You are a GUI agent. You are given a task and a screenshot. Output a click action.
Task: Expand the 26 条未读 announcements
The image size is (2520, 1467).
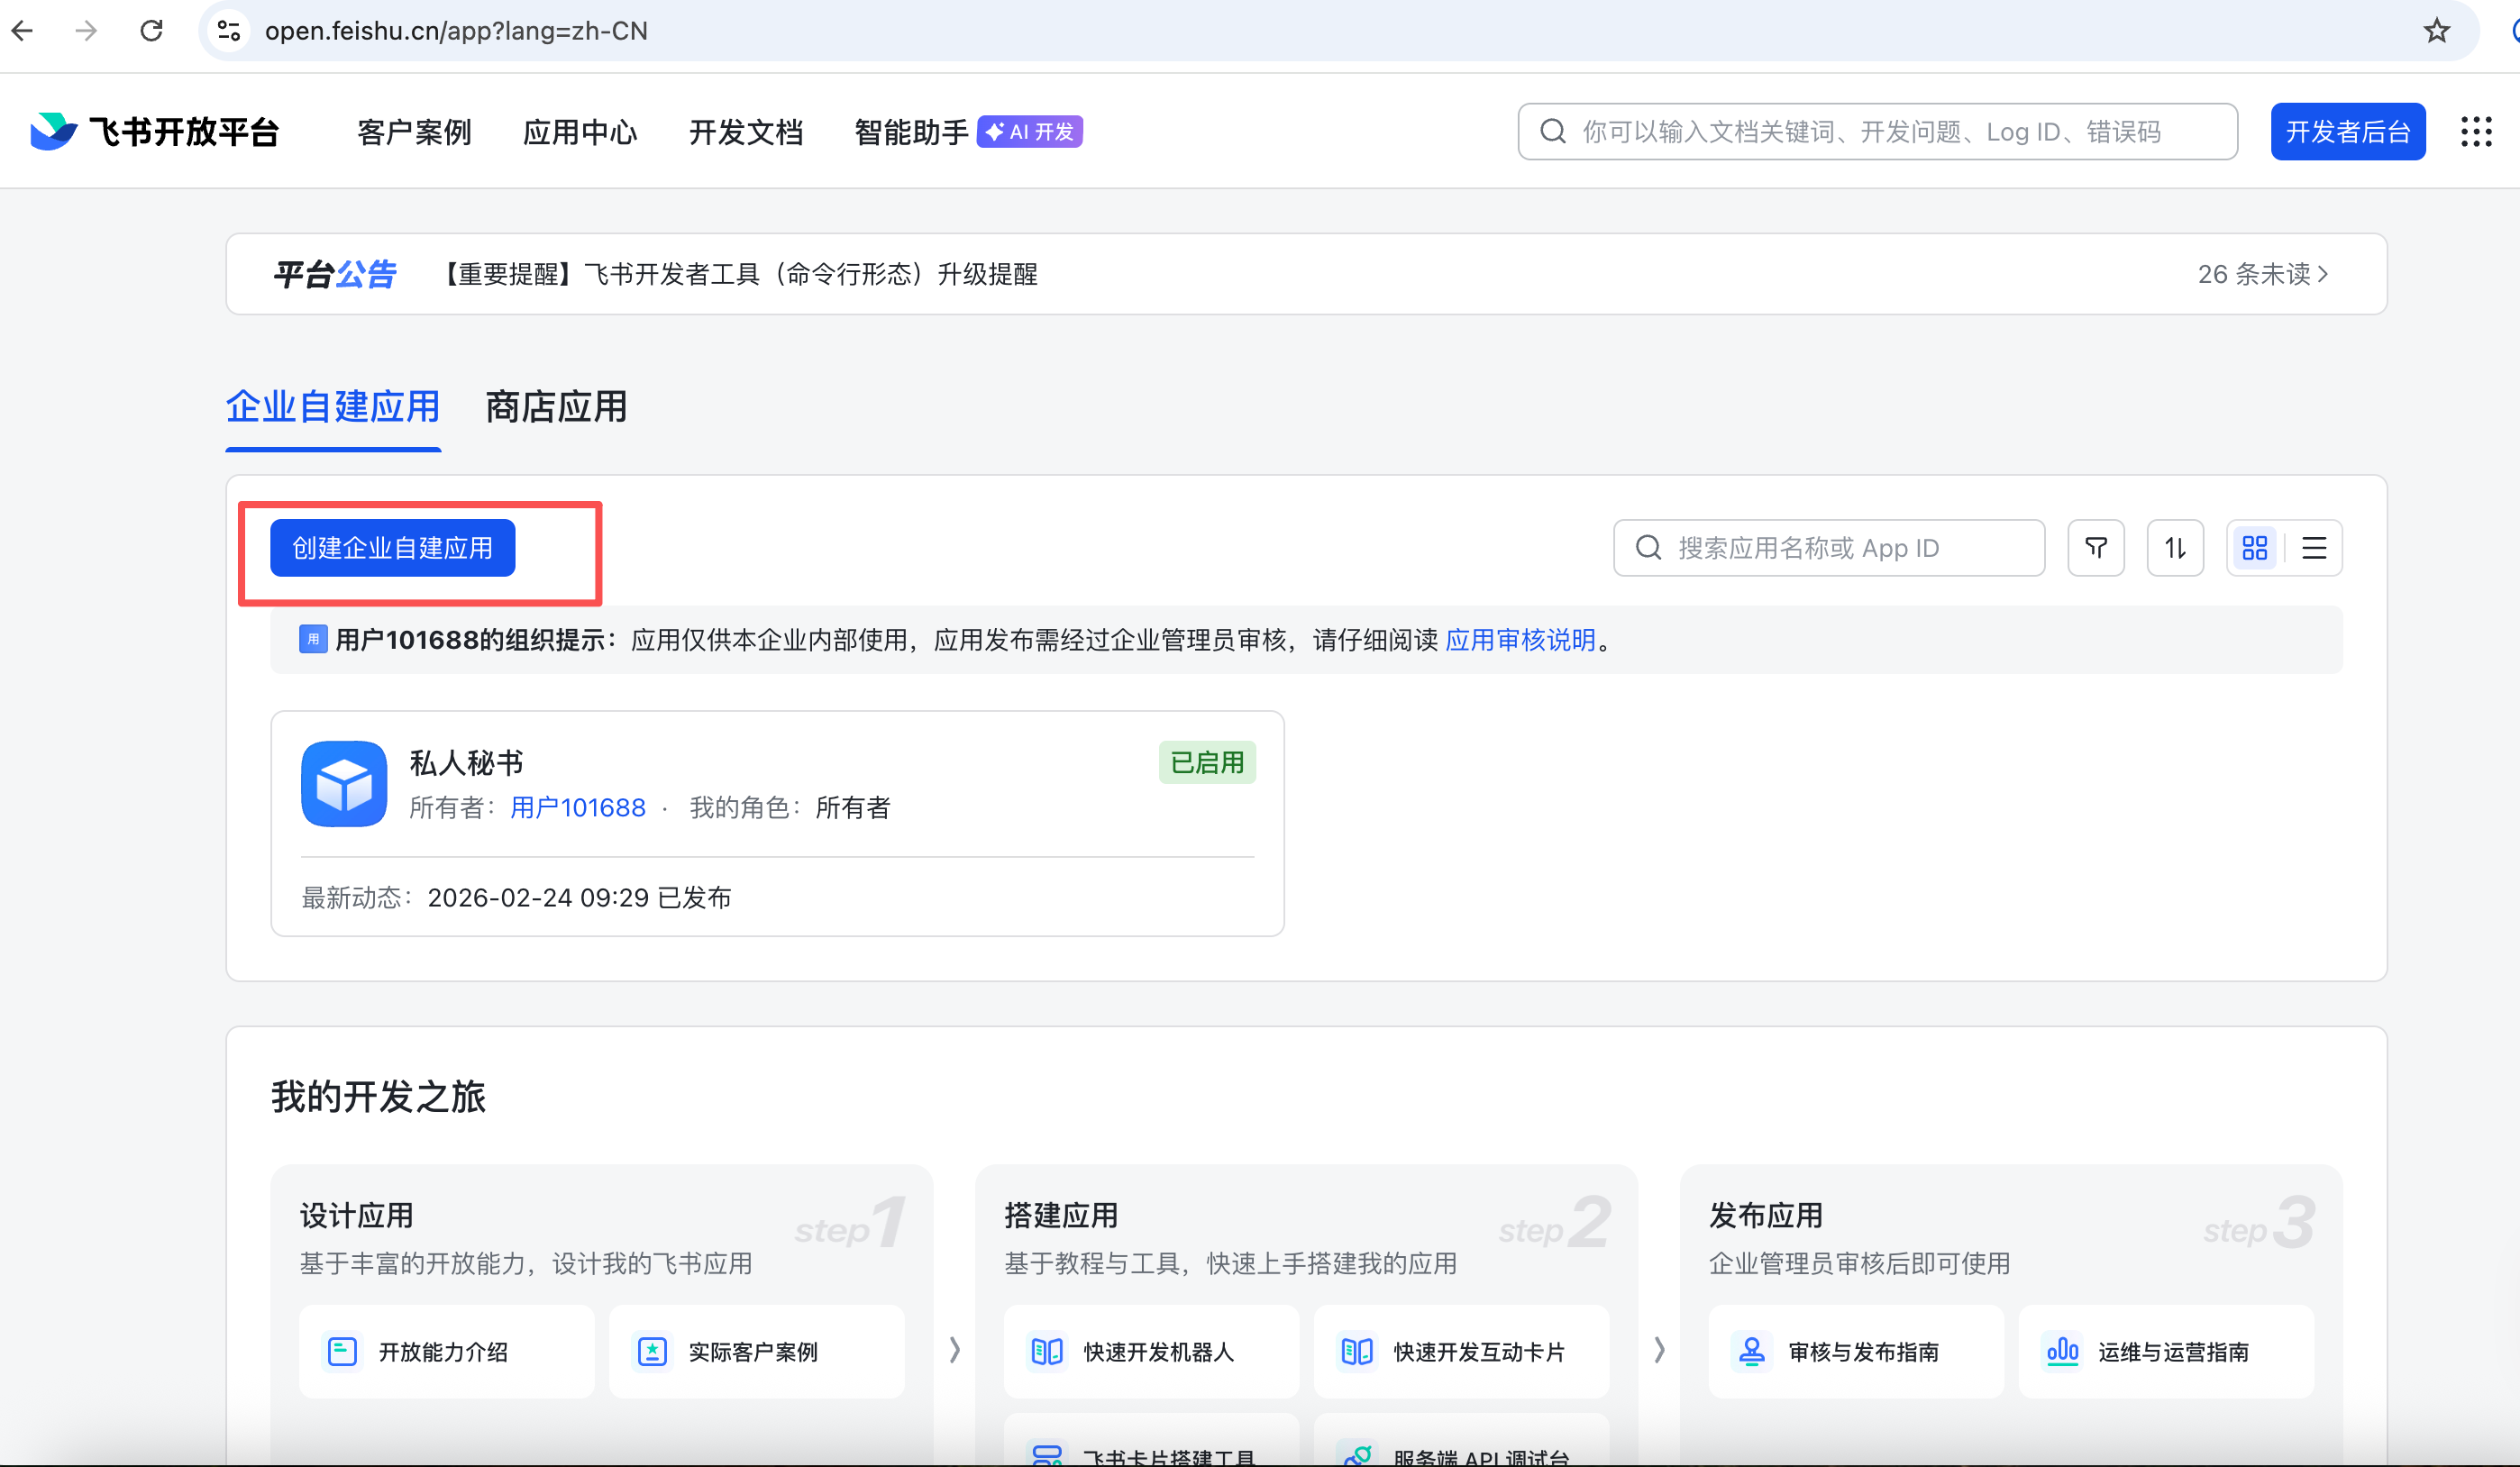click(x=2262, y=274)
